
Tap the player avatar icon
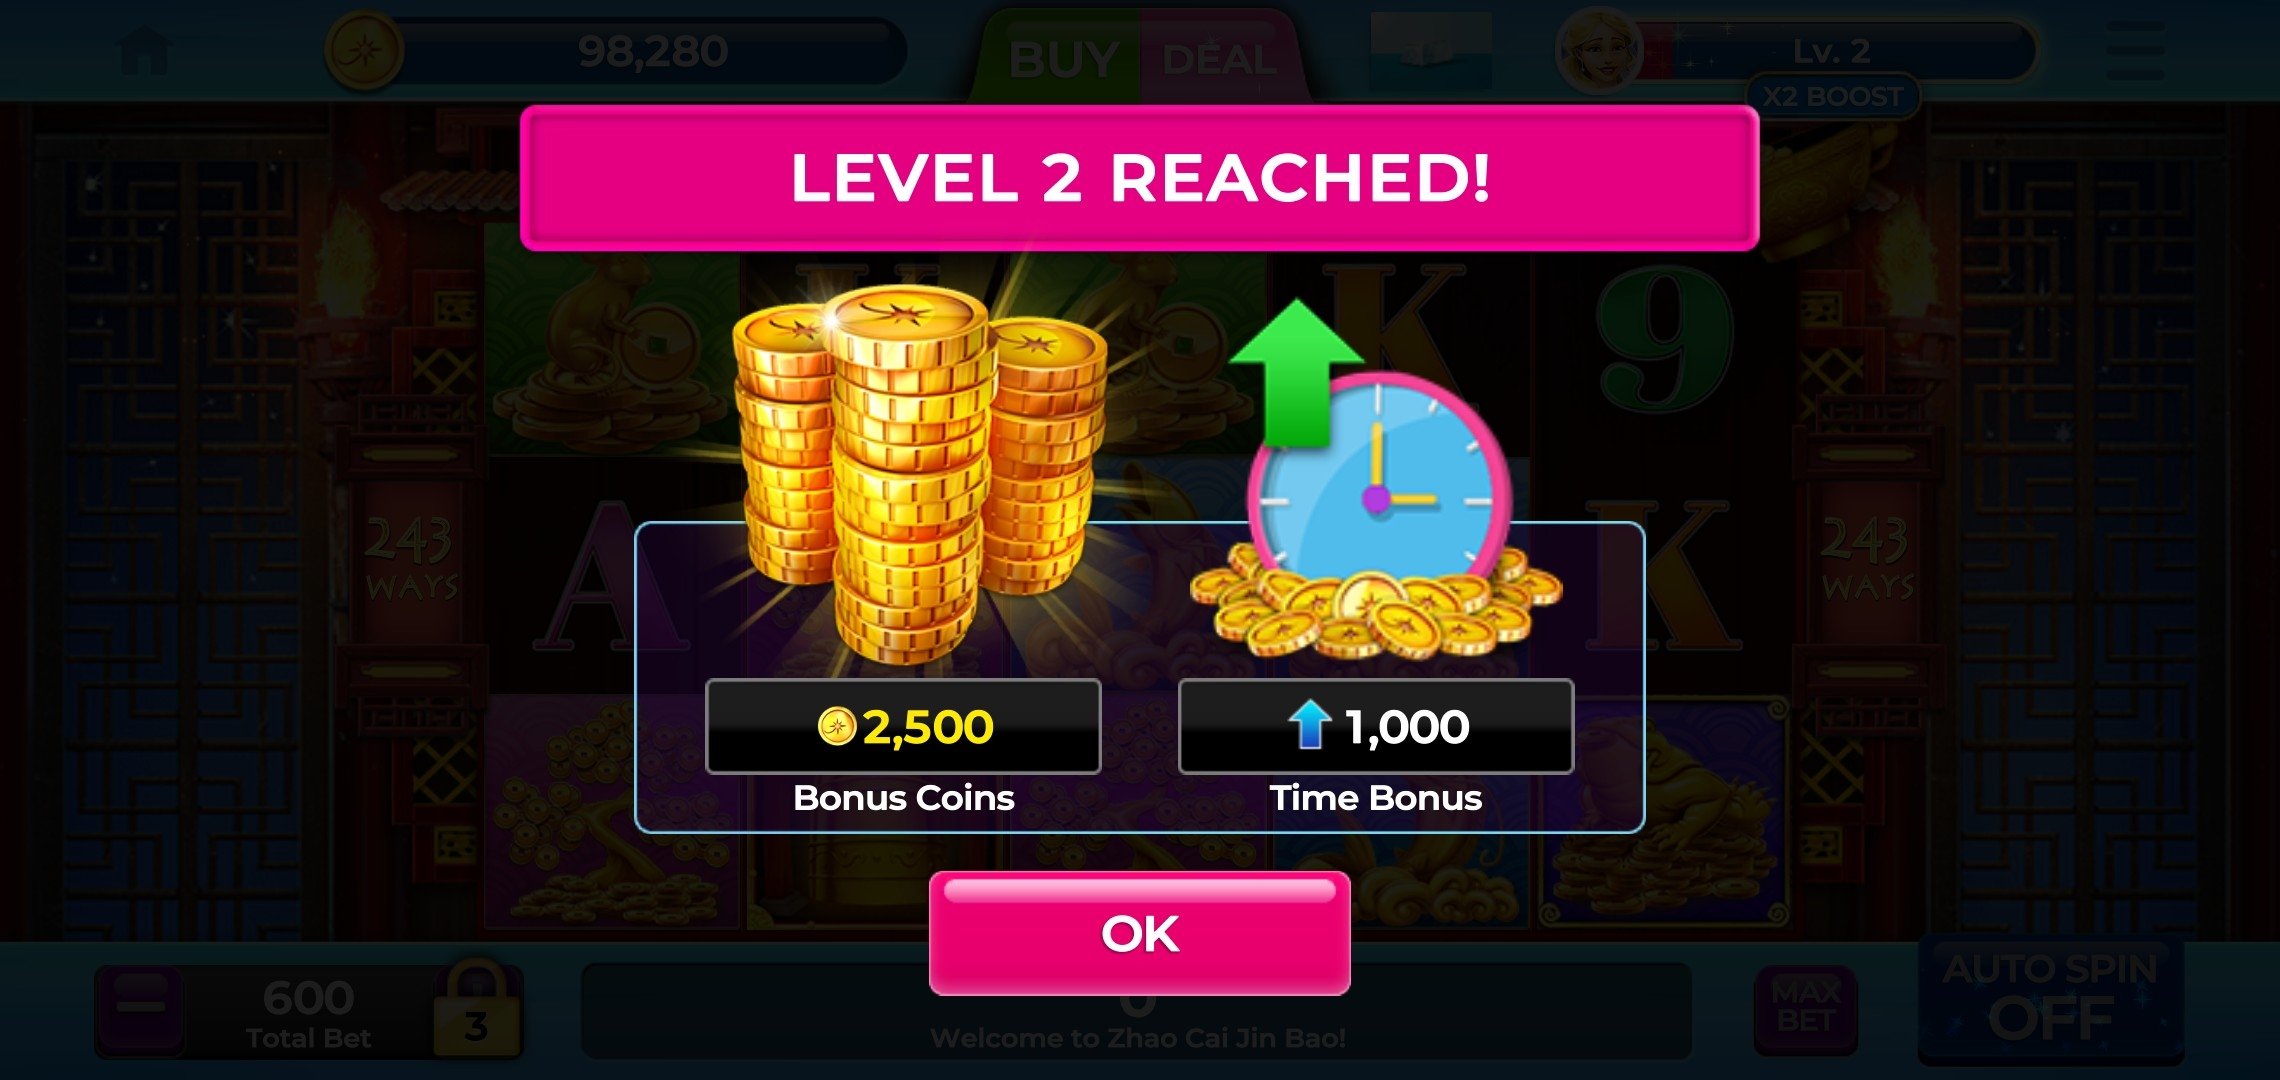click(1598, 52)
